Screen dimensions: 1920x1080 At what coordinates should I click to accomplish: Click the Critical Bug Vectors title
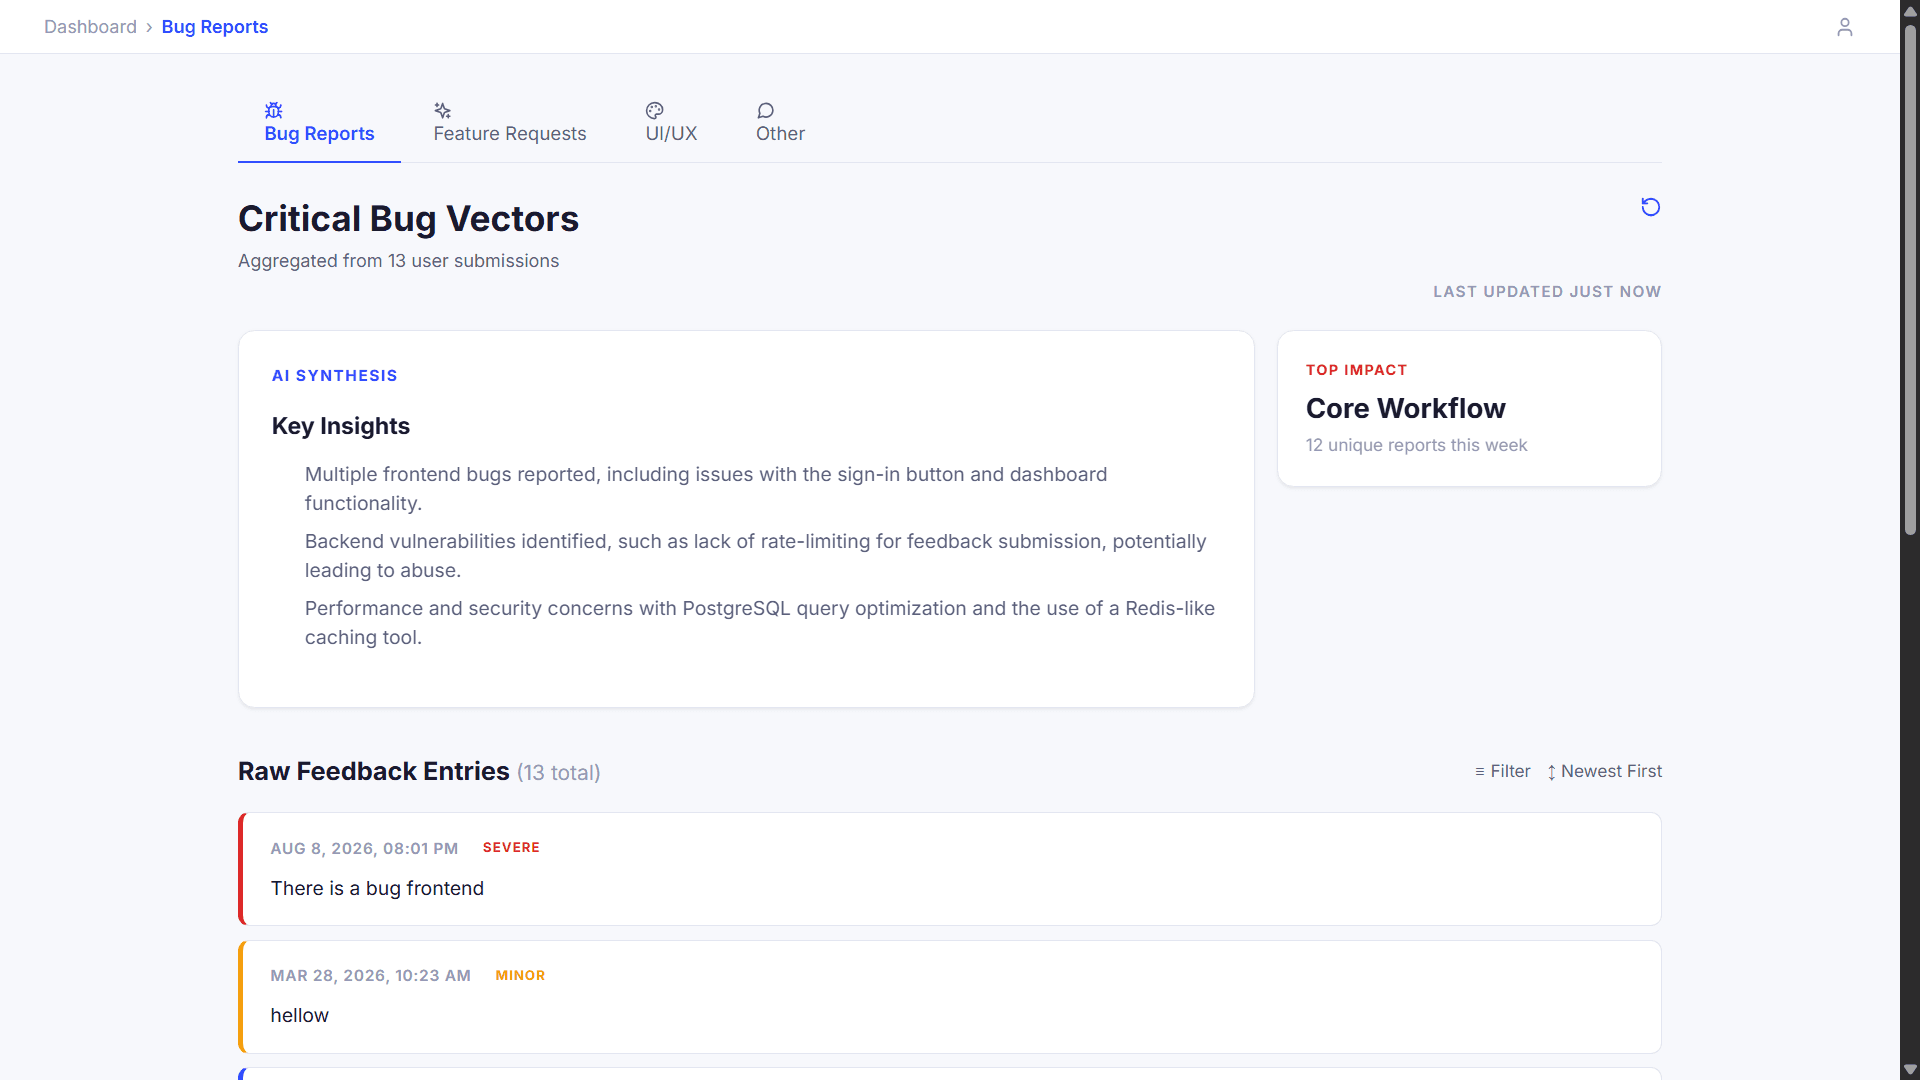pyautogui.click(x=408, y=219)
